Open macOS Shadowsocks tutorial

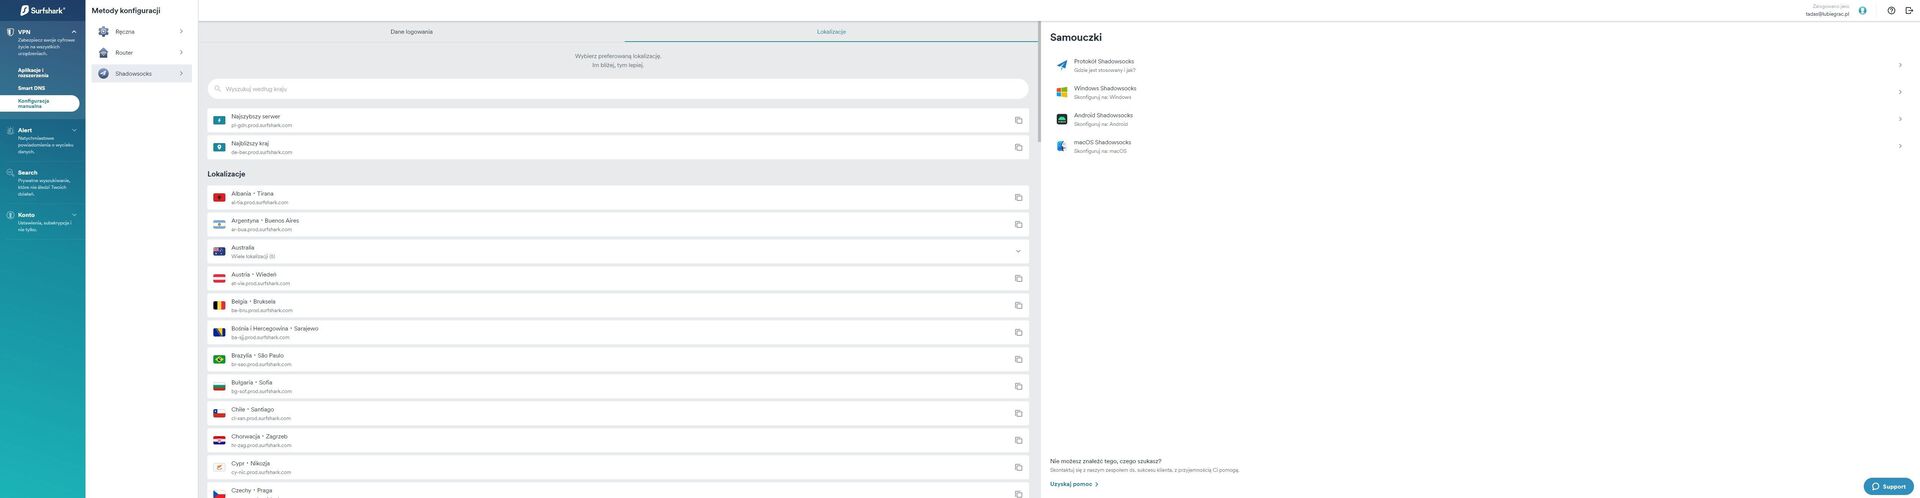click(1479, 146)
